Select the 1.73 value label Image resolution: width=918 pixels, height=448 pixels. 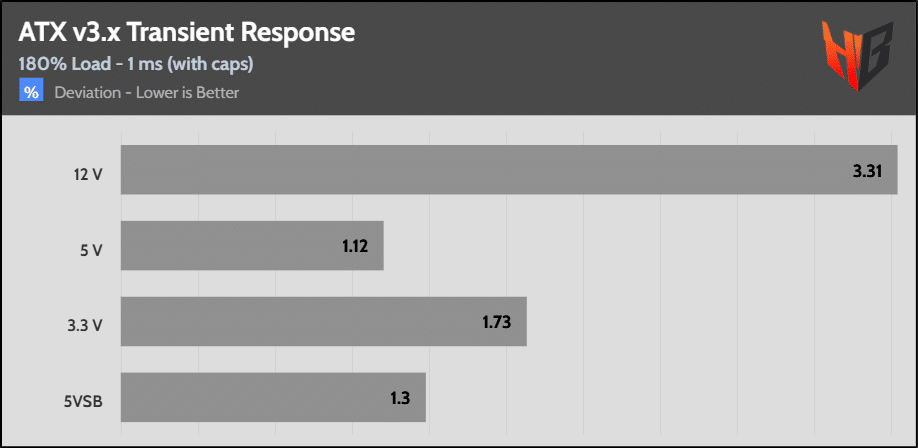(497, 322)
